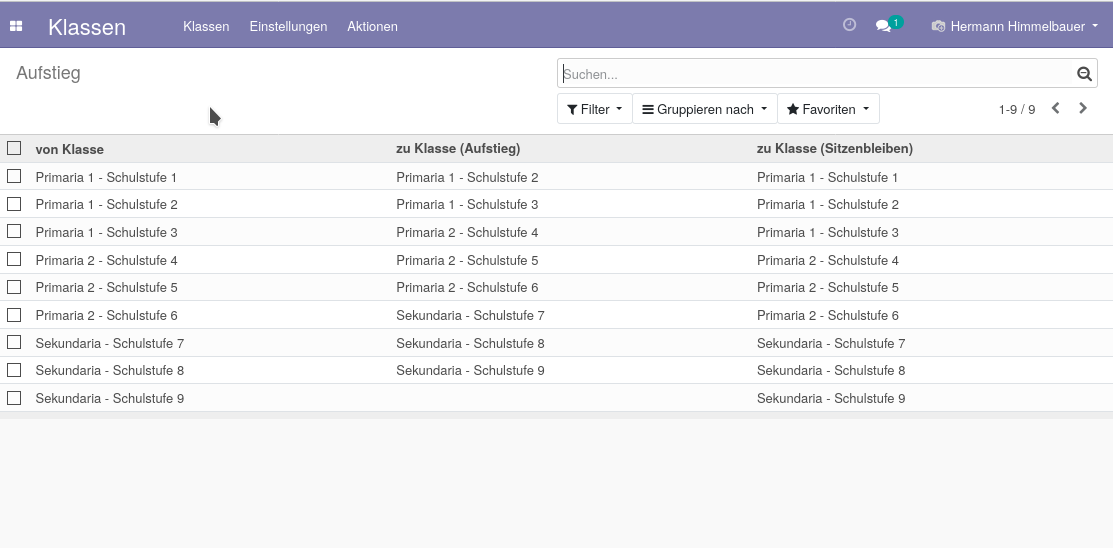Open the conversations chat bubble icon
Image resolution: width=1113 pixels, height=548 pixels.
pyautogui.click(x=883, y=26)
